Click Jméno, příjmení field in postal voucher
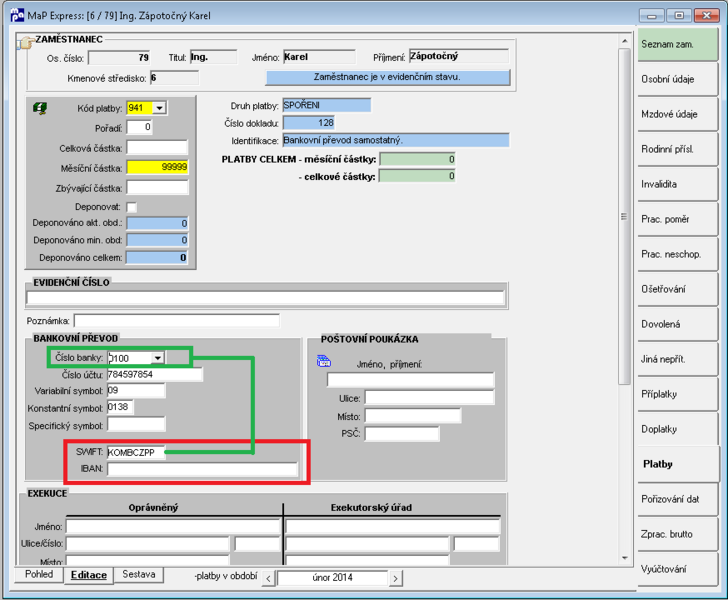This screenshot has height=600, width=728. [x=410, y=380]
